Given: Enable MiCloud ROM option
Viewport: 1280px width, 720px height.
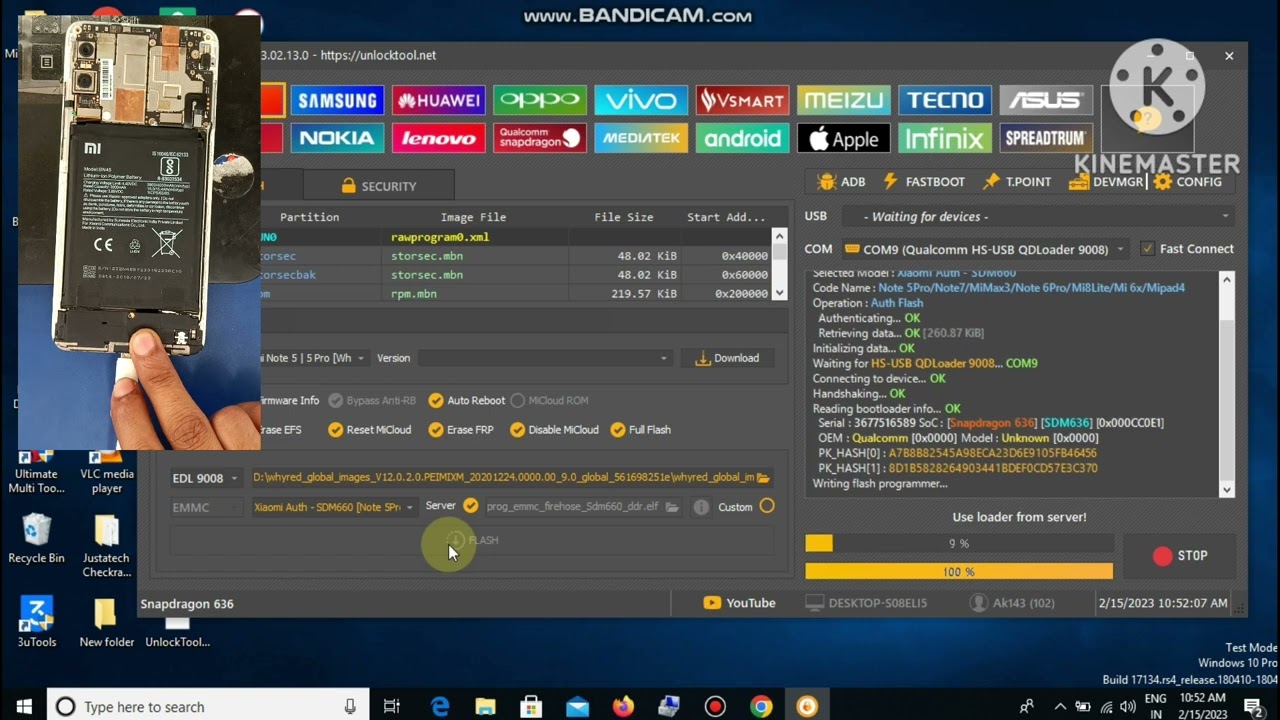Looking at the screenshot, I should (549, 400).
